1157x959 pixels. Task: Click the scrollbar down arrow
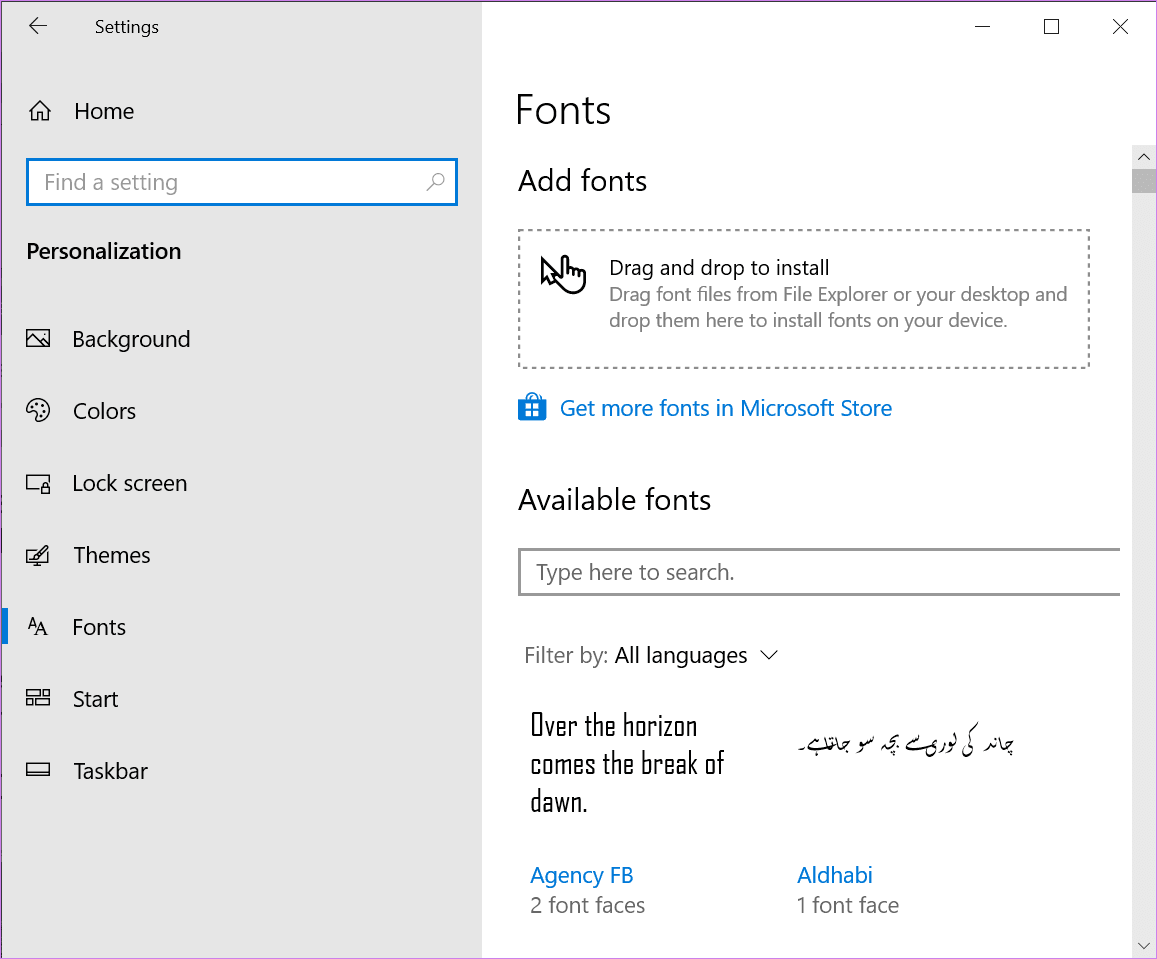[1144, 946]
